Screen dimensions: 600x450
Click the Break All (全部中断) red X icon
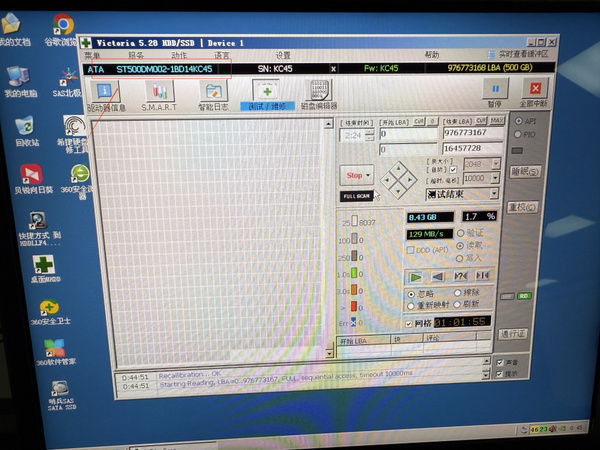535,89
